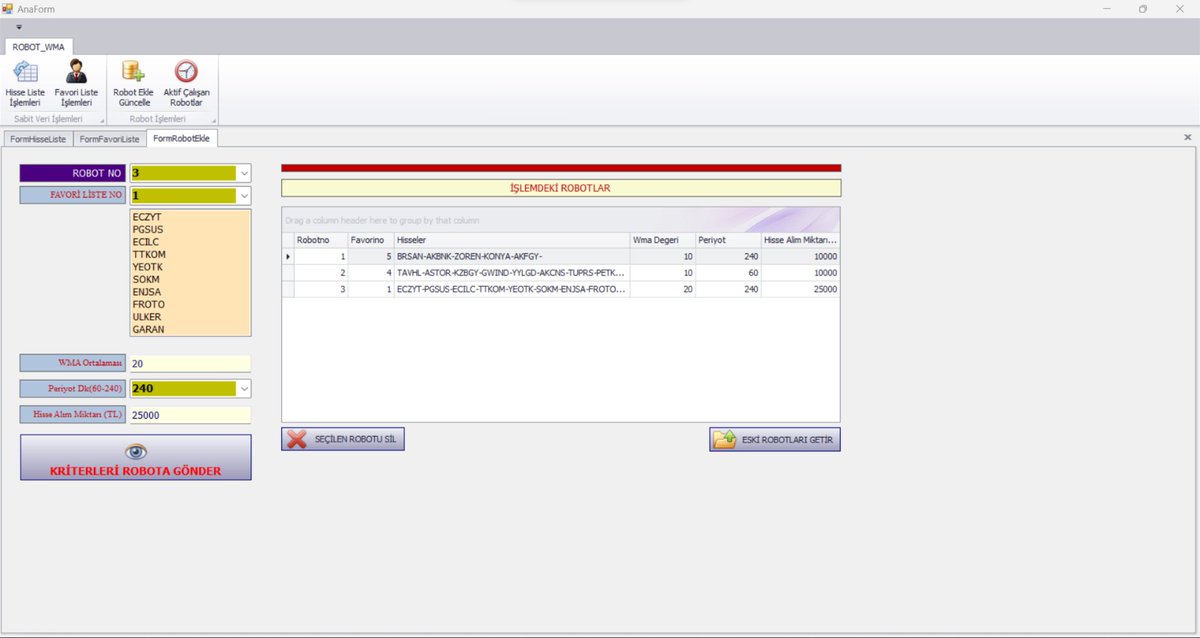1200x638 pixels.
Task: Expand the Periyot Dk dropdown
Action: [243, 388]
